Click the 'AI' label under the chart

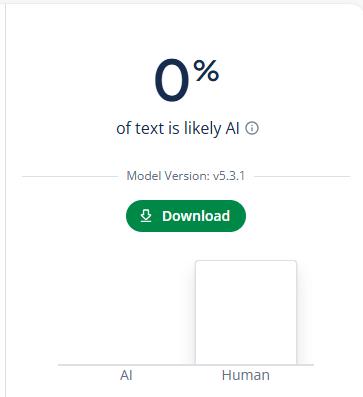(x=126, y=375)
